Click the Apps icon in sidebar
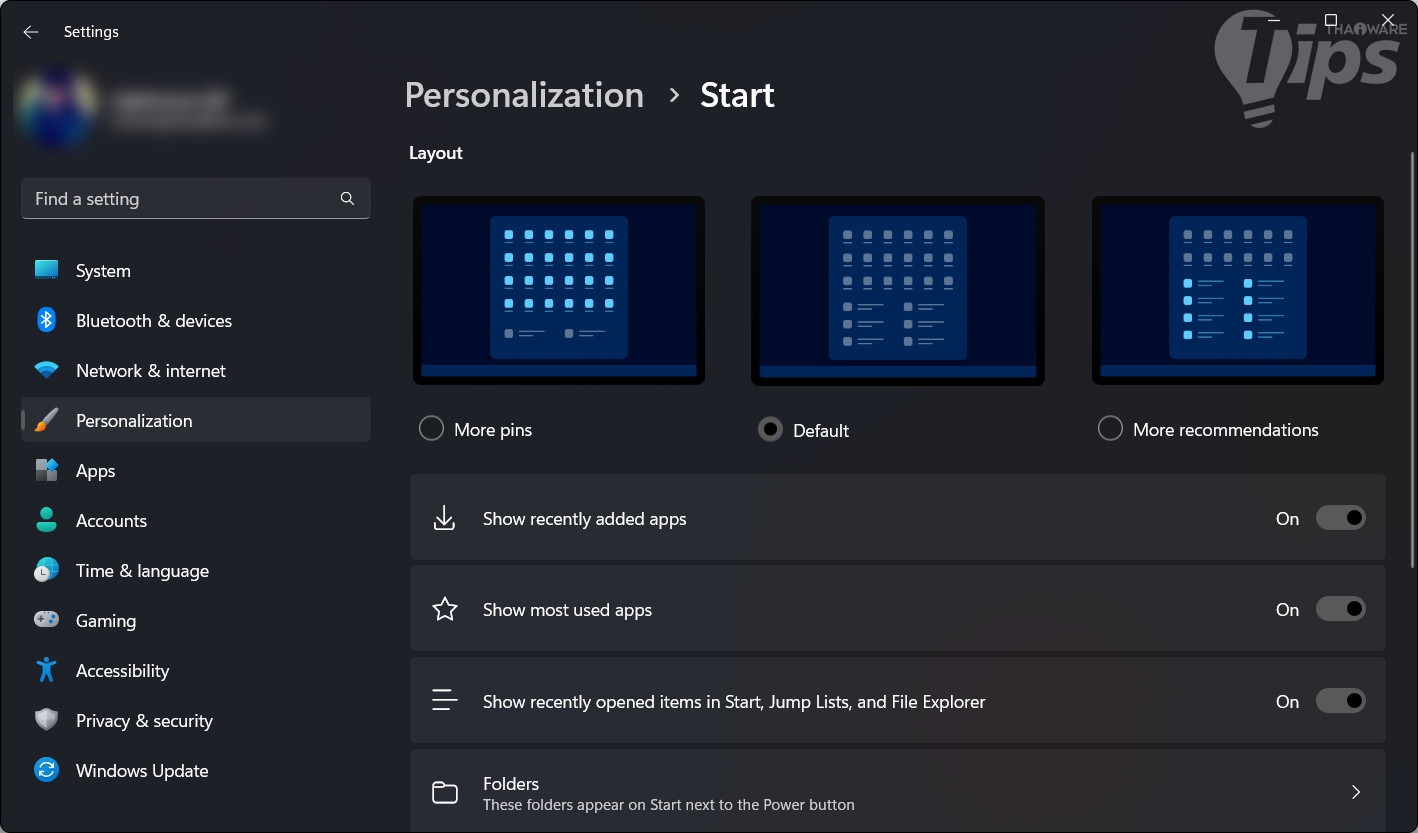 [46, 470]
